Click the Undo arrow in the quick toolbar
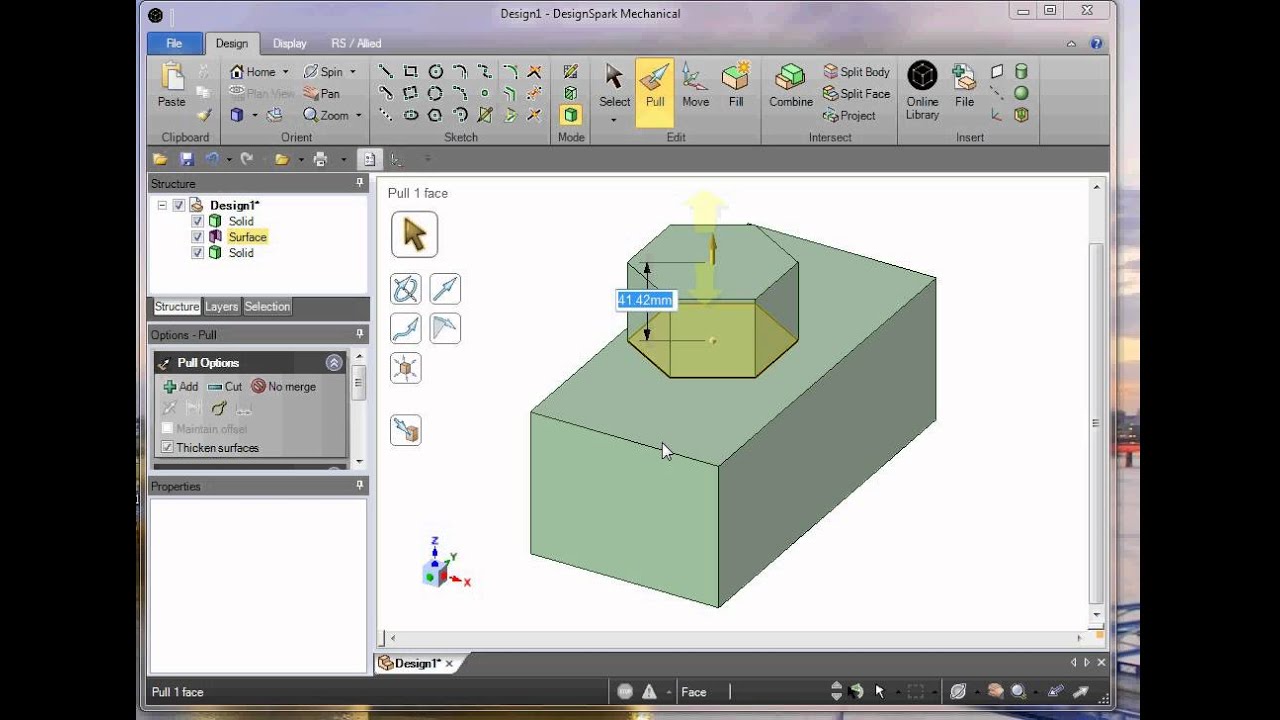The height and width of the screenshot is (720, 1280). point(211,159)
